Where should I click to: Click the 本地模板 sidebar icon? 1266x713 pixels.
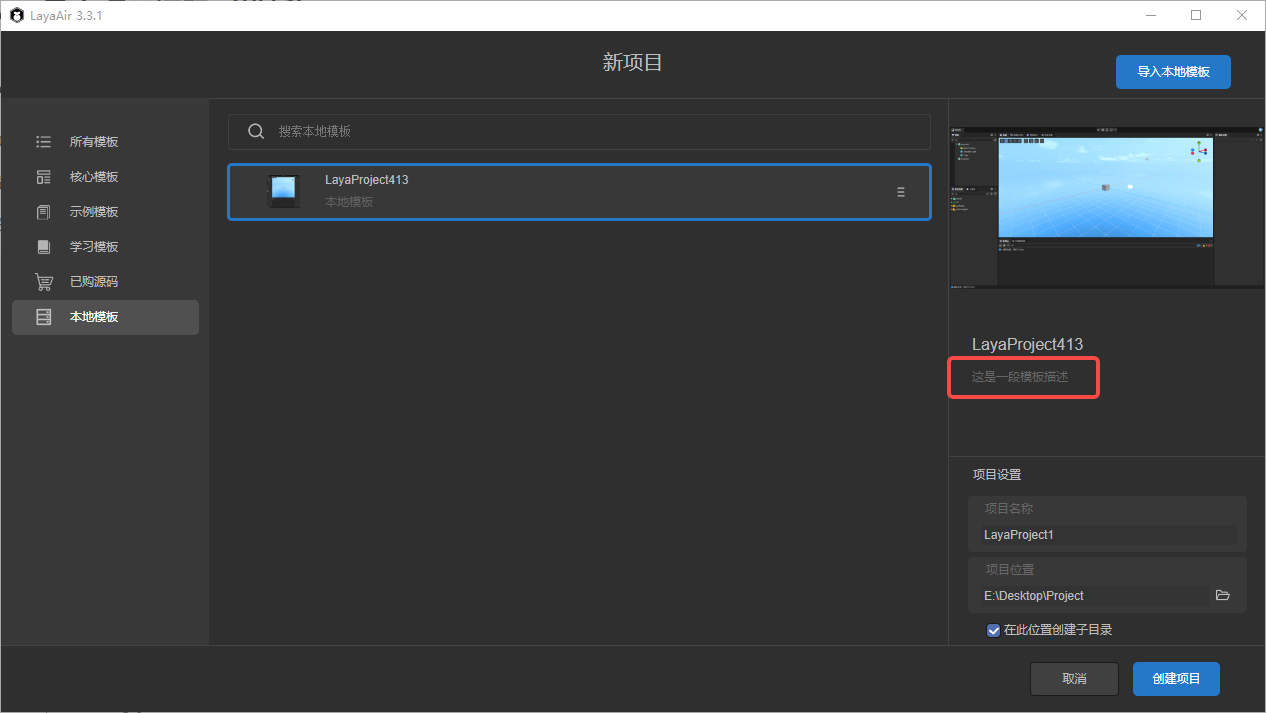43,317
